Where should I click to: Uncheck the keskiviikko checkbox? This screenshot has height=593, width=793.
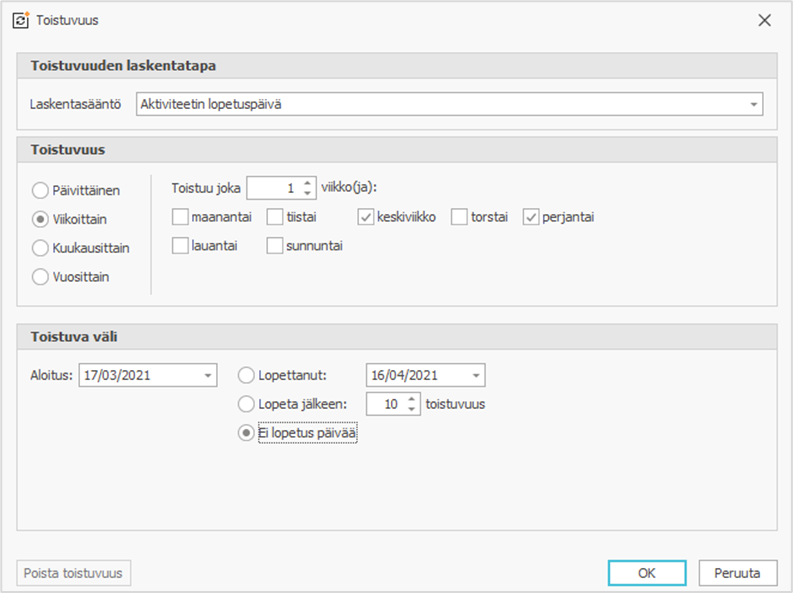pyautogui.click(x=366, y=216)
